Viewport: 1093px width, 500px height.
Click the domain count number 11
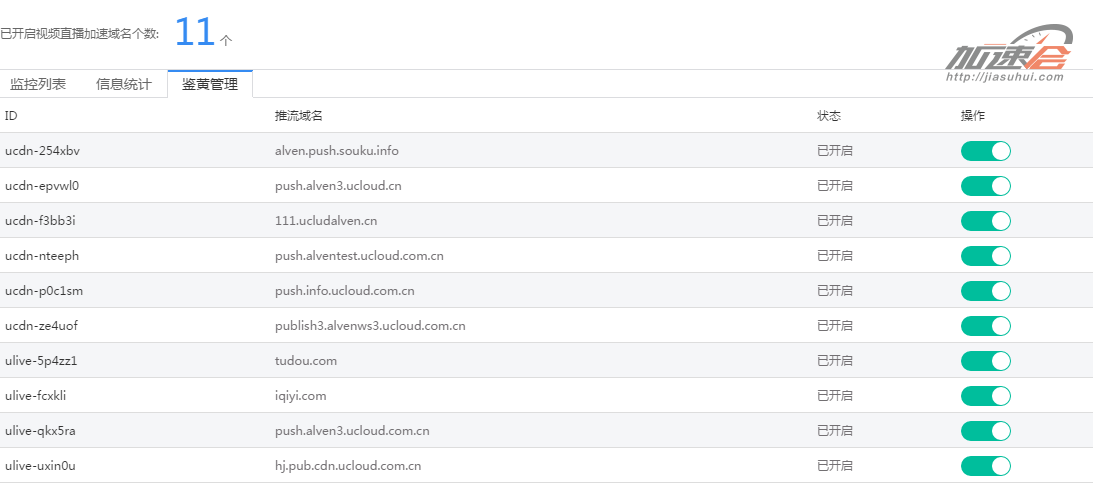(x=195, y=33)
